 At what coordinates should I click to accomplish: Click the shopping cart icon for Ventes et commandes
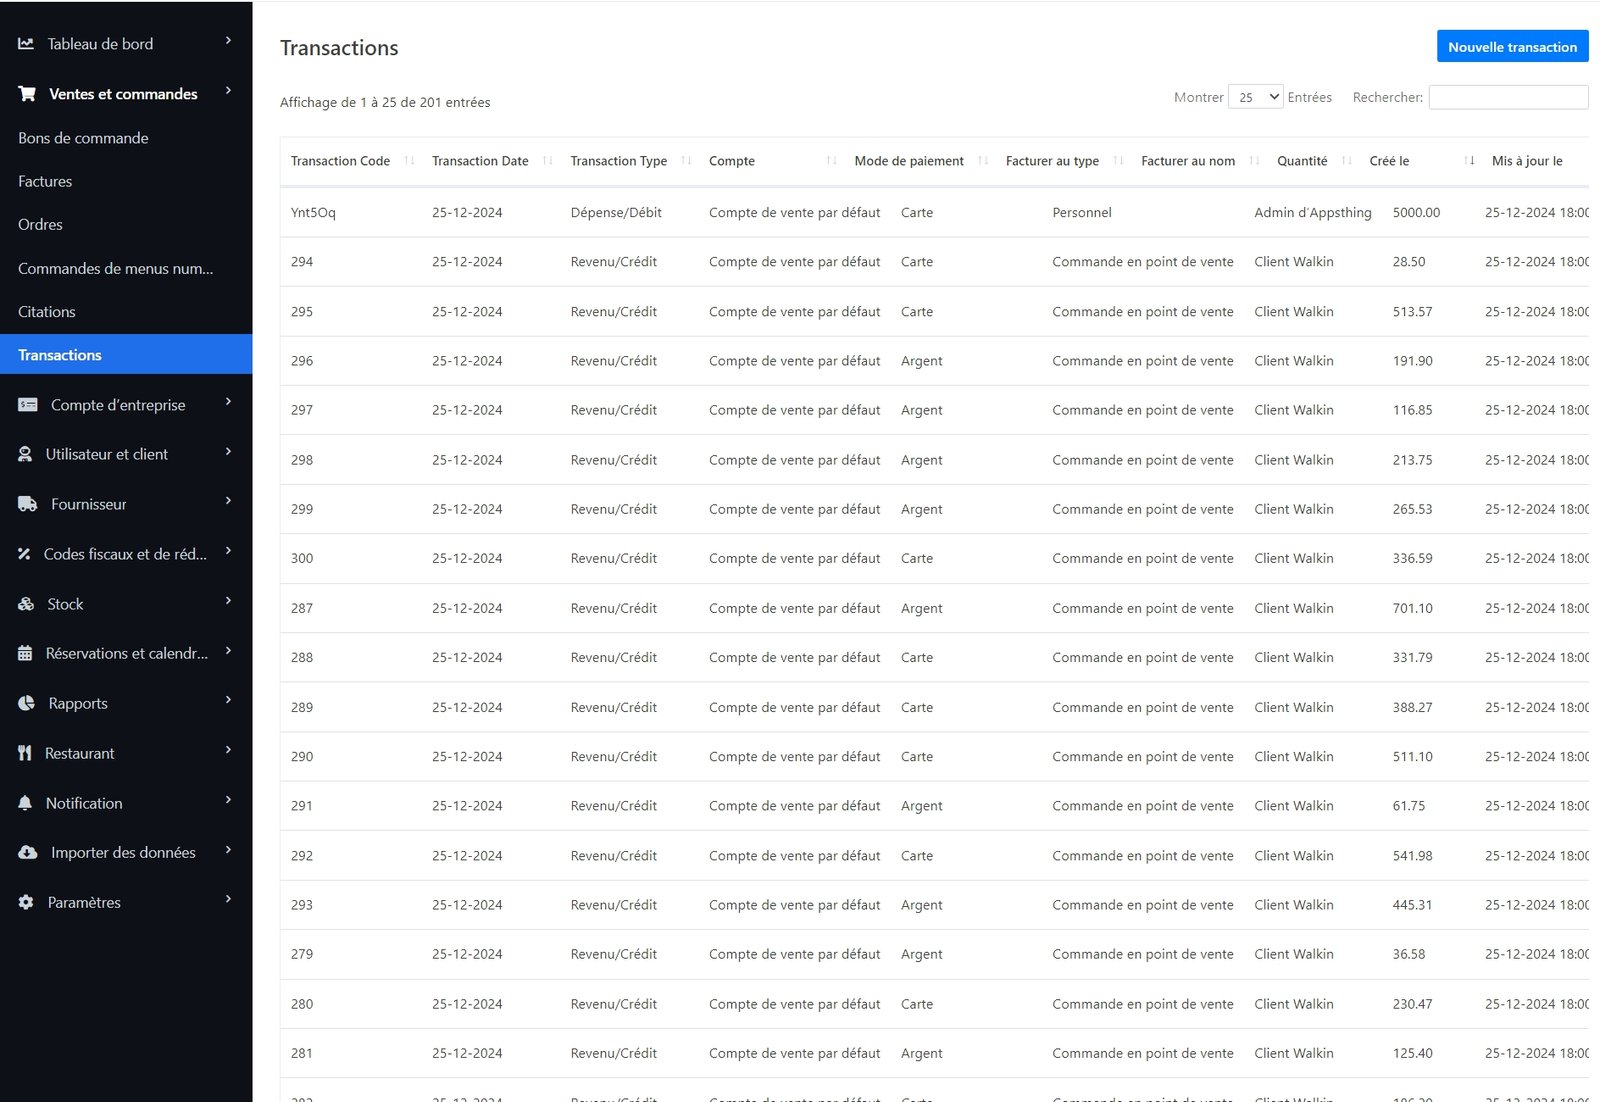pyautogui.click(x=27, y=94)
